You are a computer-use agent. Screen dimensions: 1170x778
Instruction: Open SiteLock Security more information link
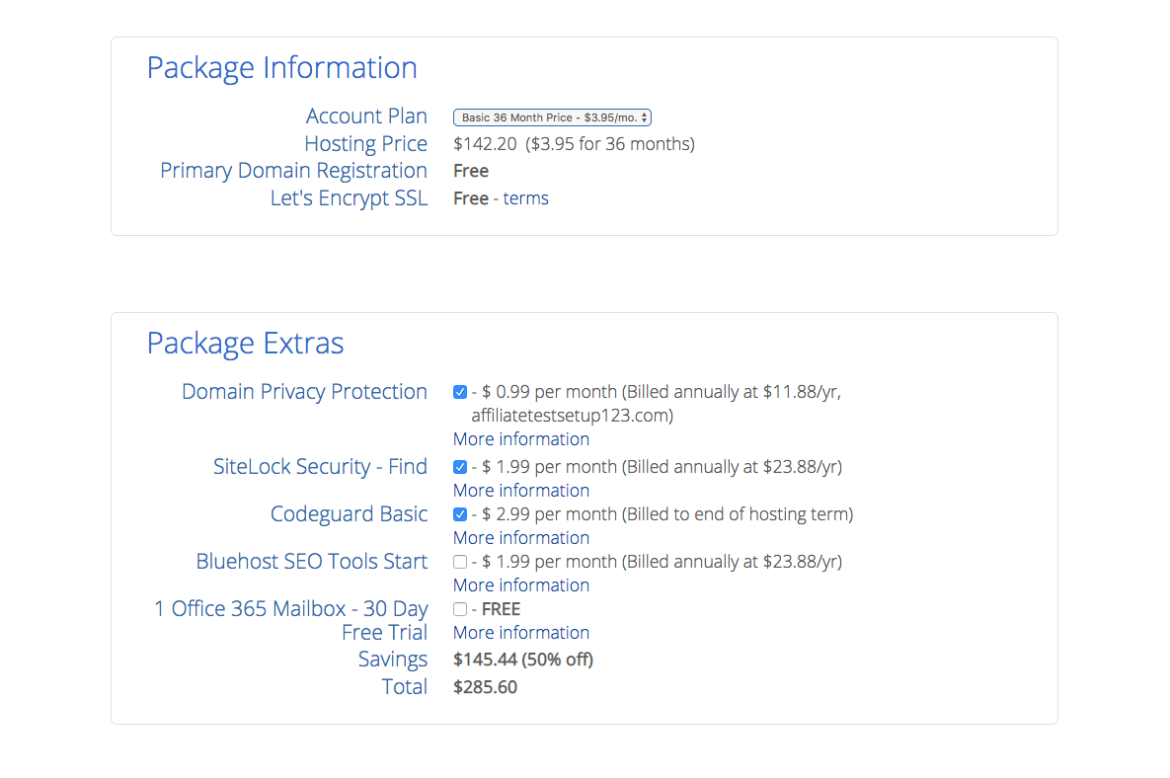pyautogui.click(x=521, y=490)
